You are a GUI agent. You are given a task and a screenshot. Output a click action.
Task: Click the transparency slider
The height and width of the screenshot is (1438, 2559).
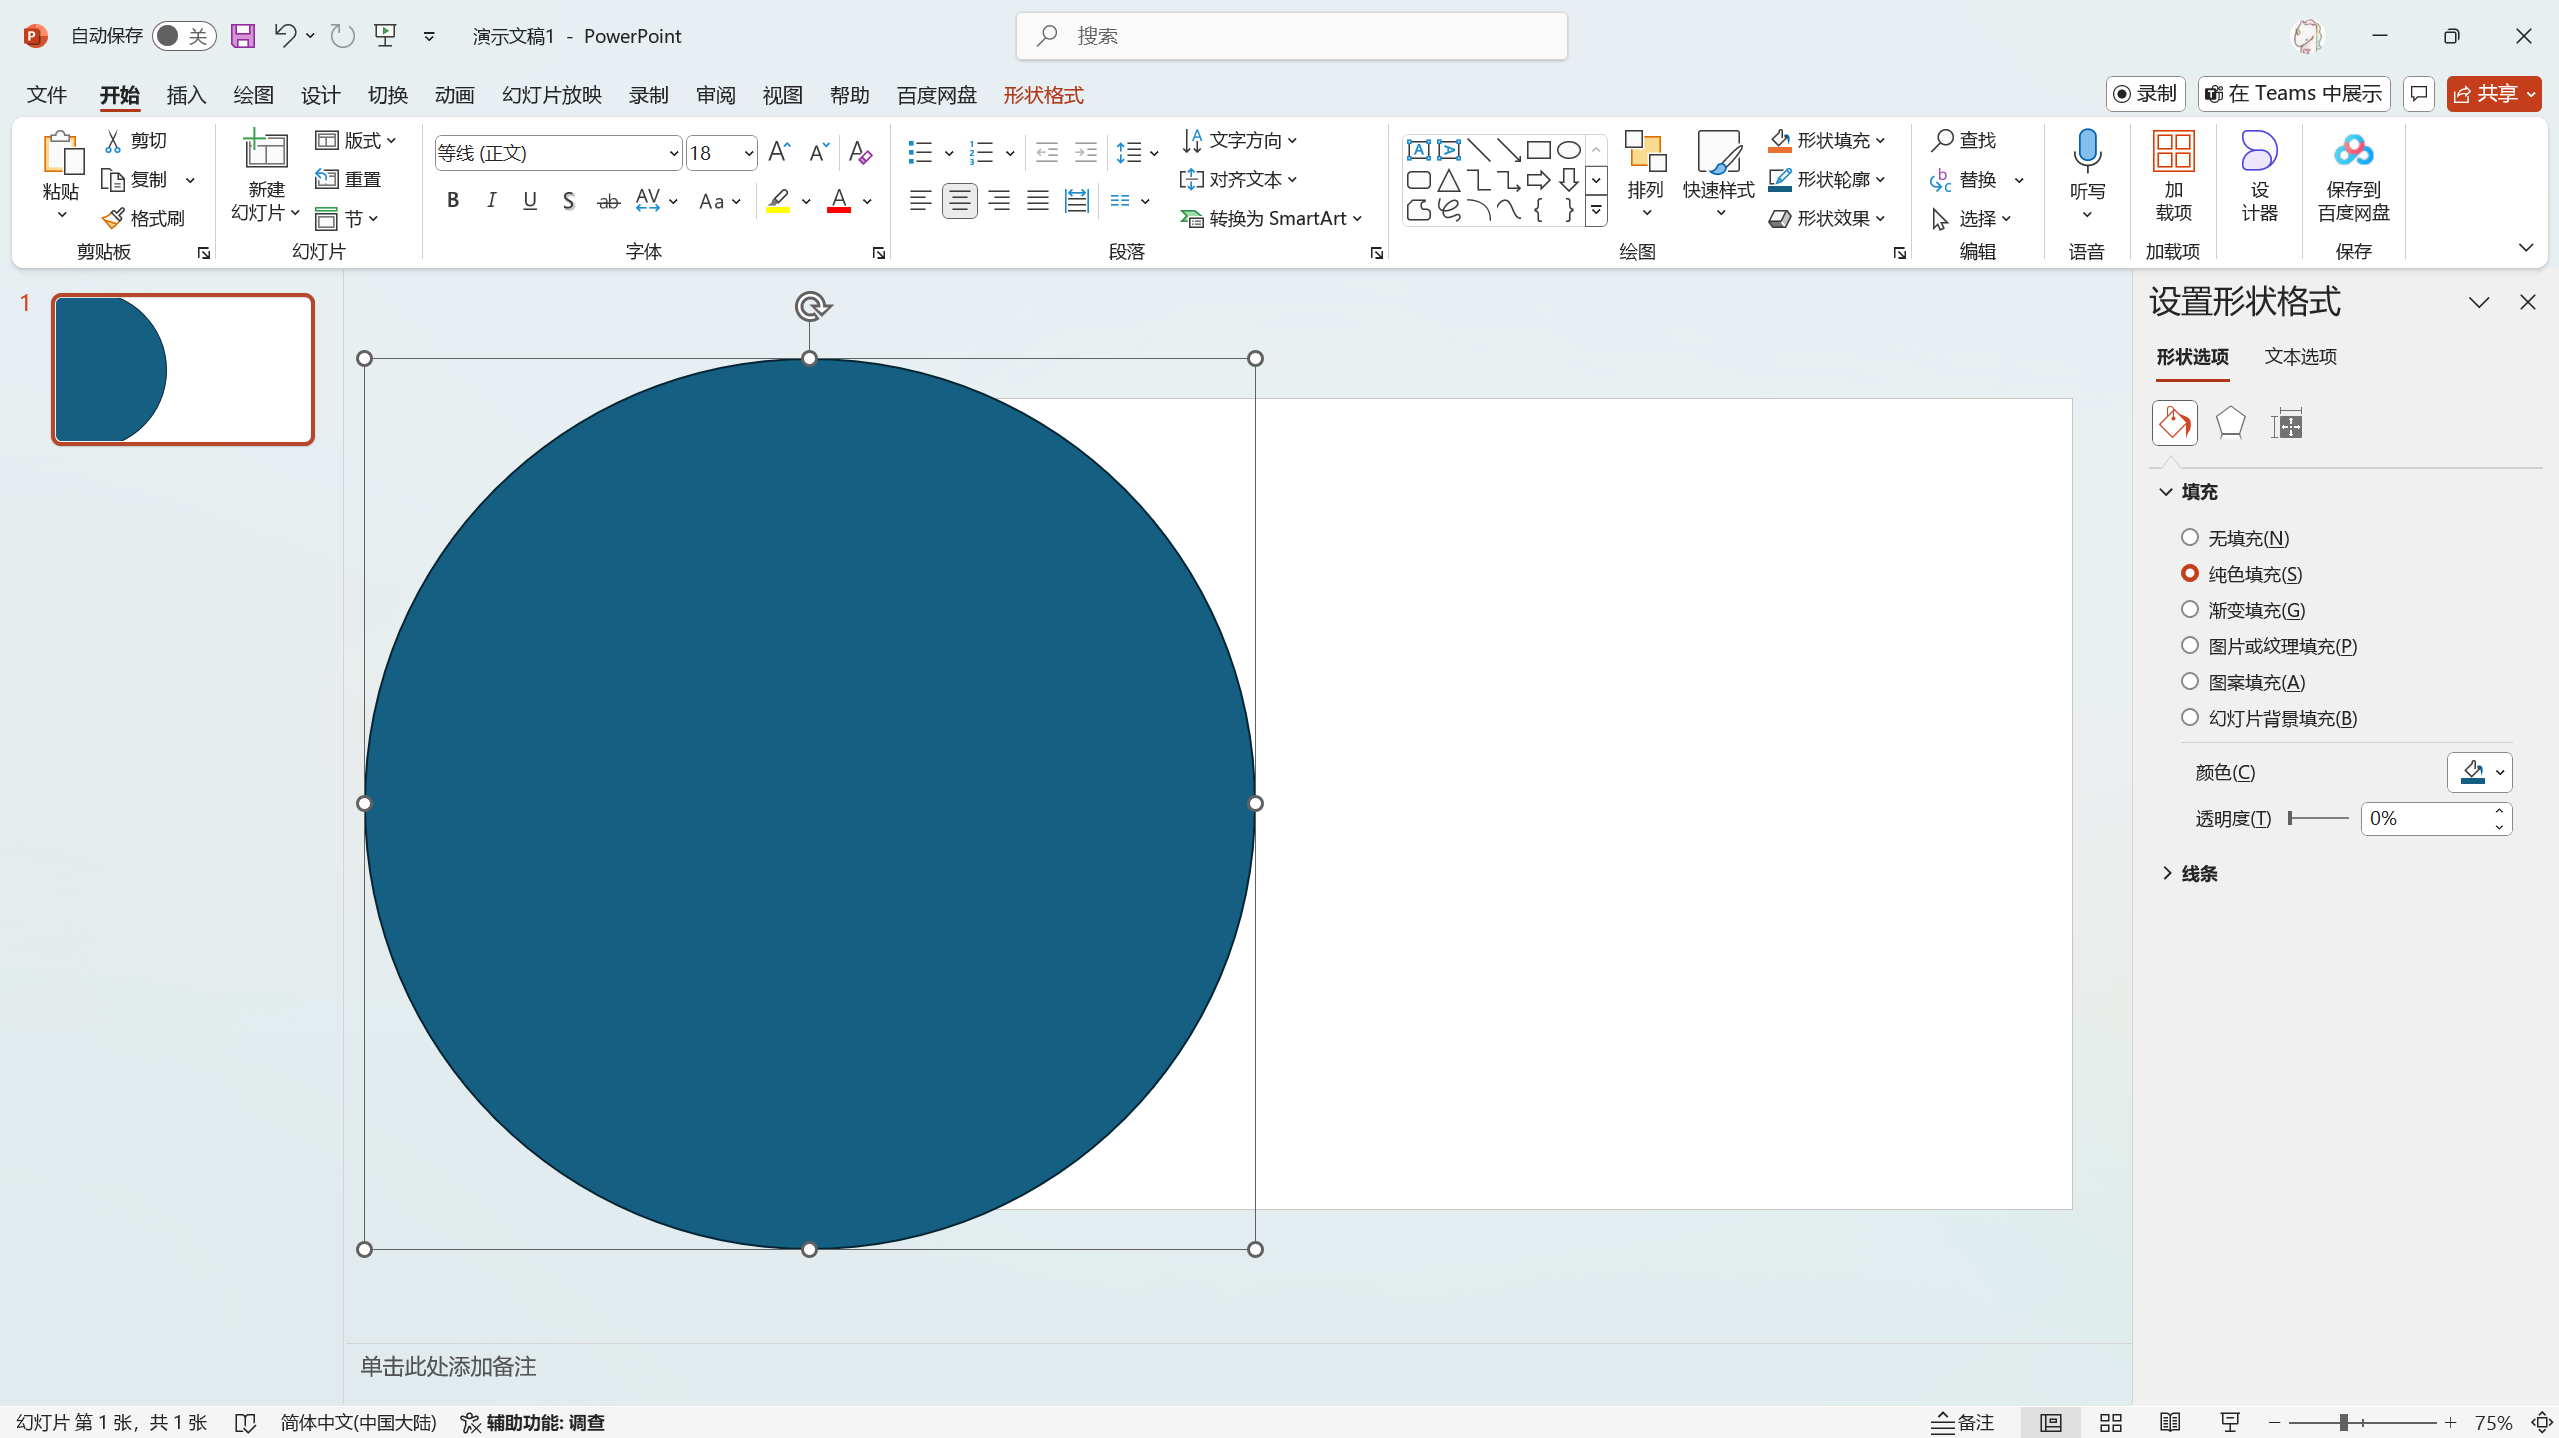click(2318, 818)
